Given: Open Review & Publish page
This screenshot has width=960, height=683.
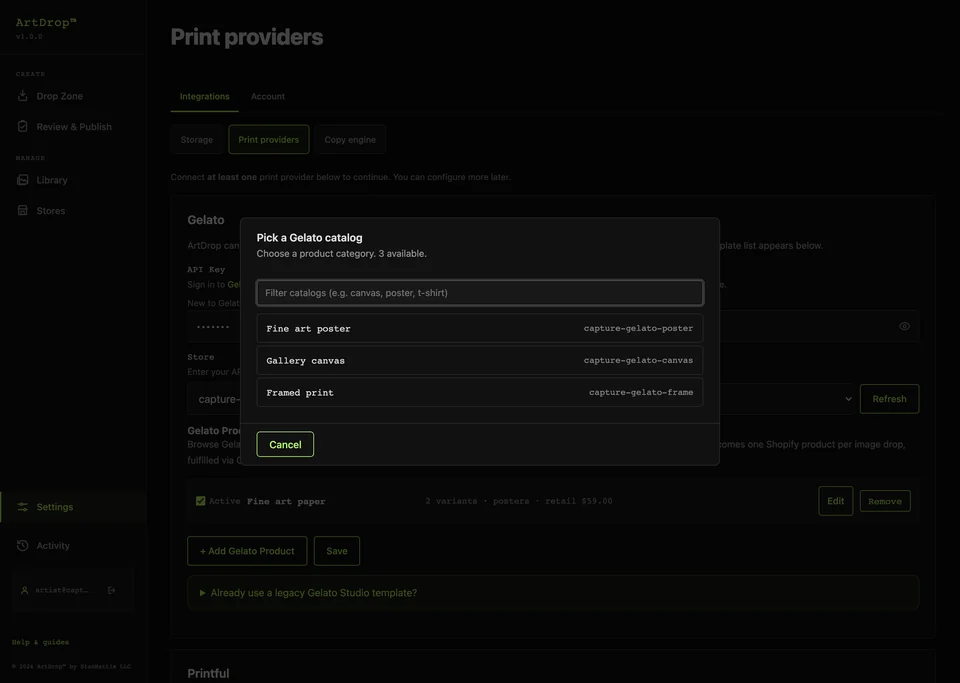Looking at the screenshot, I should [73, 127].
